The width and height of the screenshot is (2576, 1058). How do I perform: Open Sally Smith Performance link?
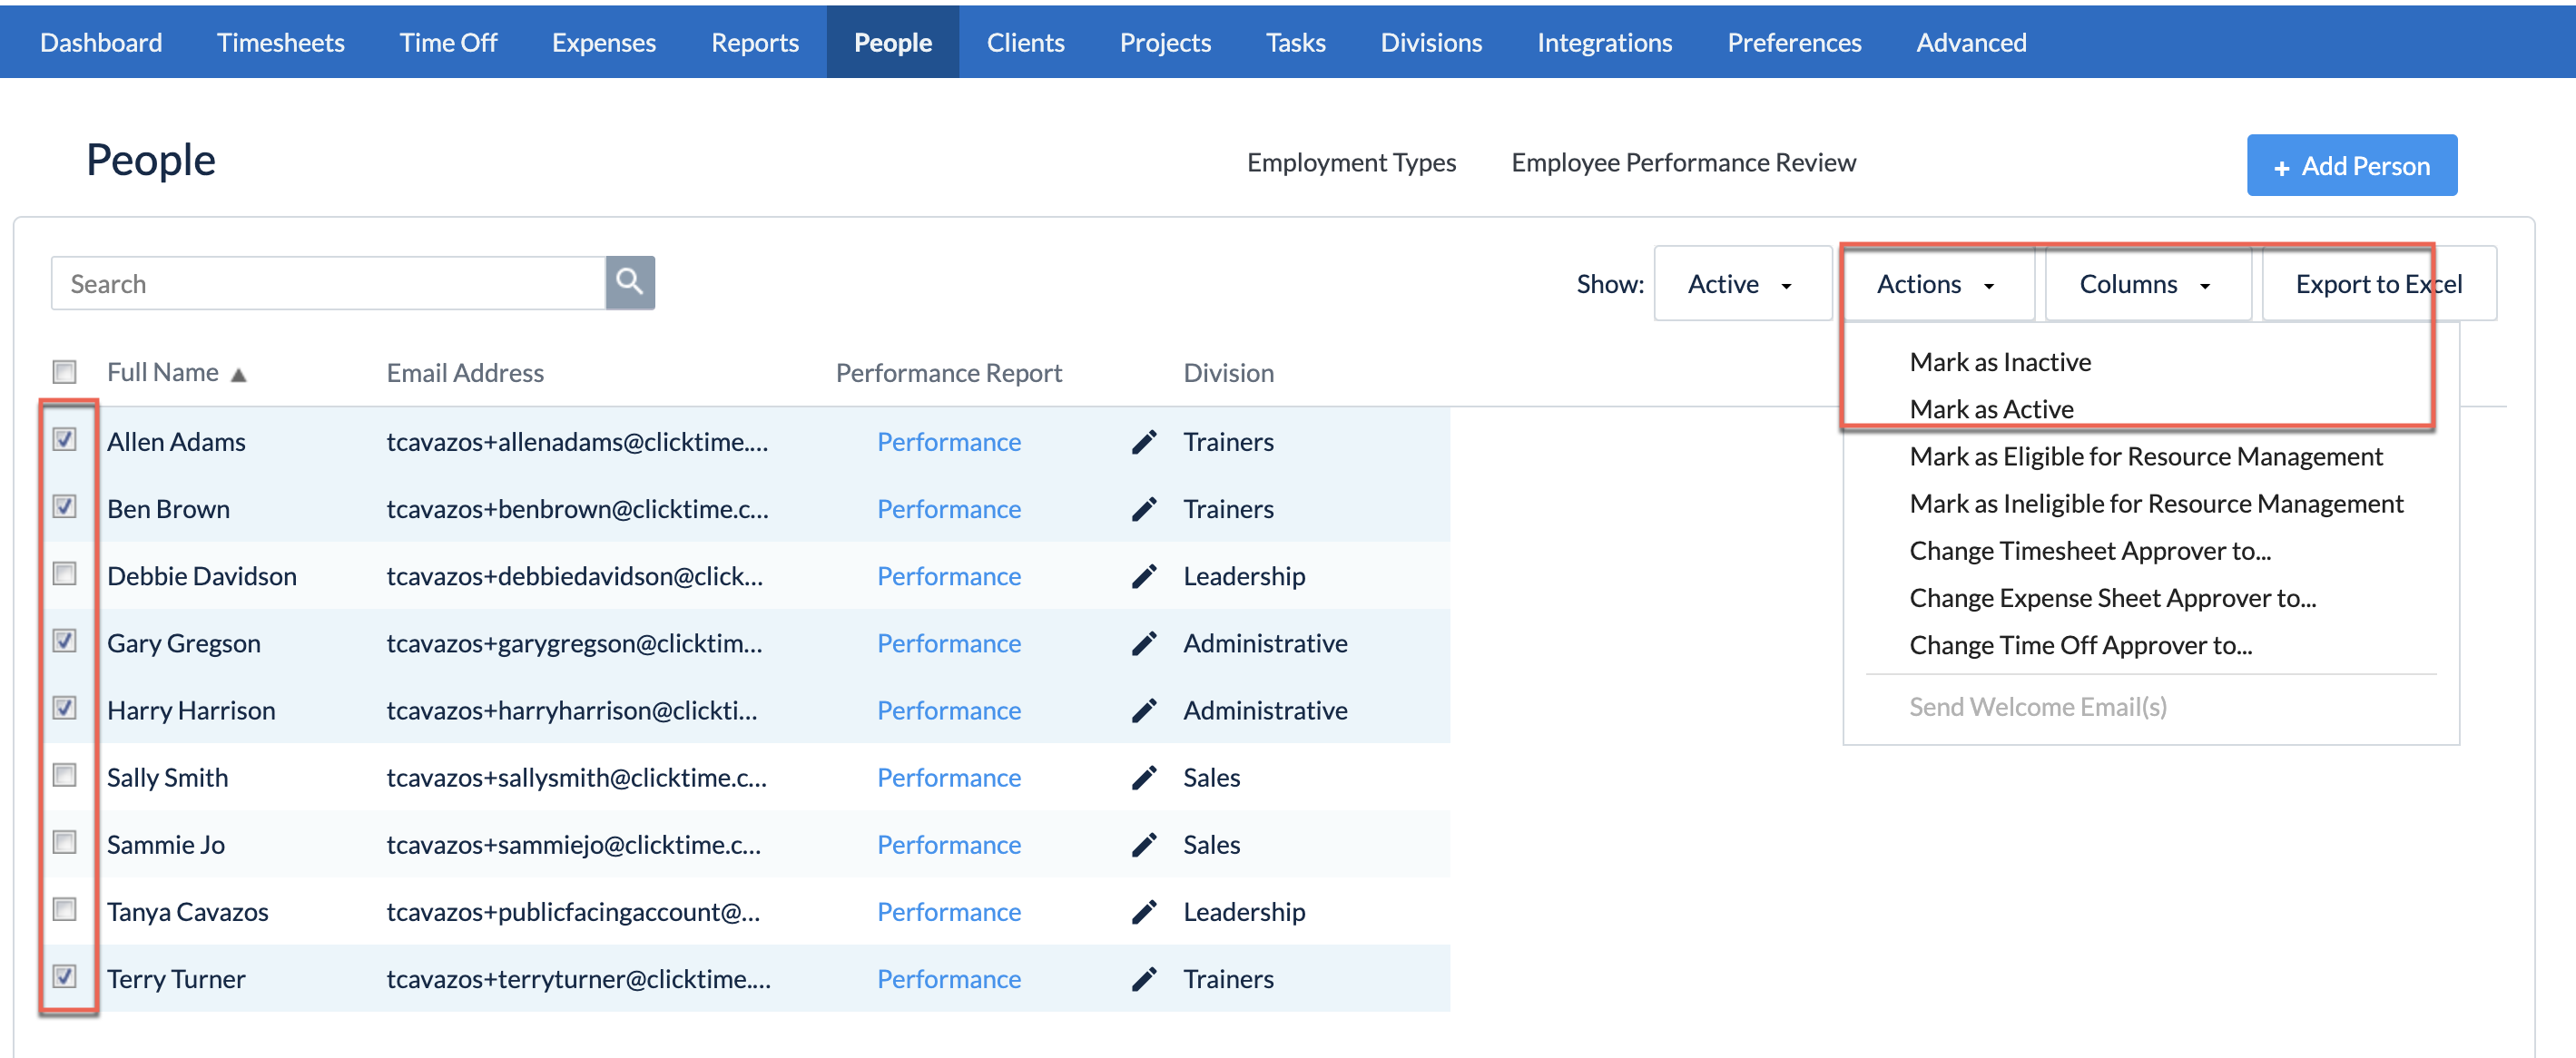(949, 777)
